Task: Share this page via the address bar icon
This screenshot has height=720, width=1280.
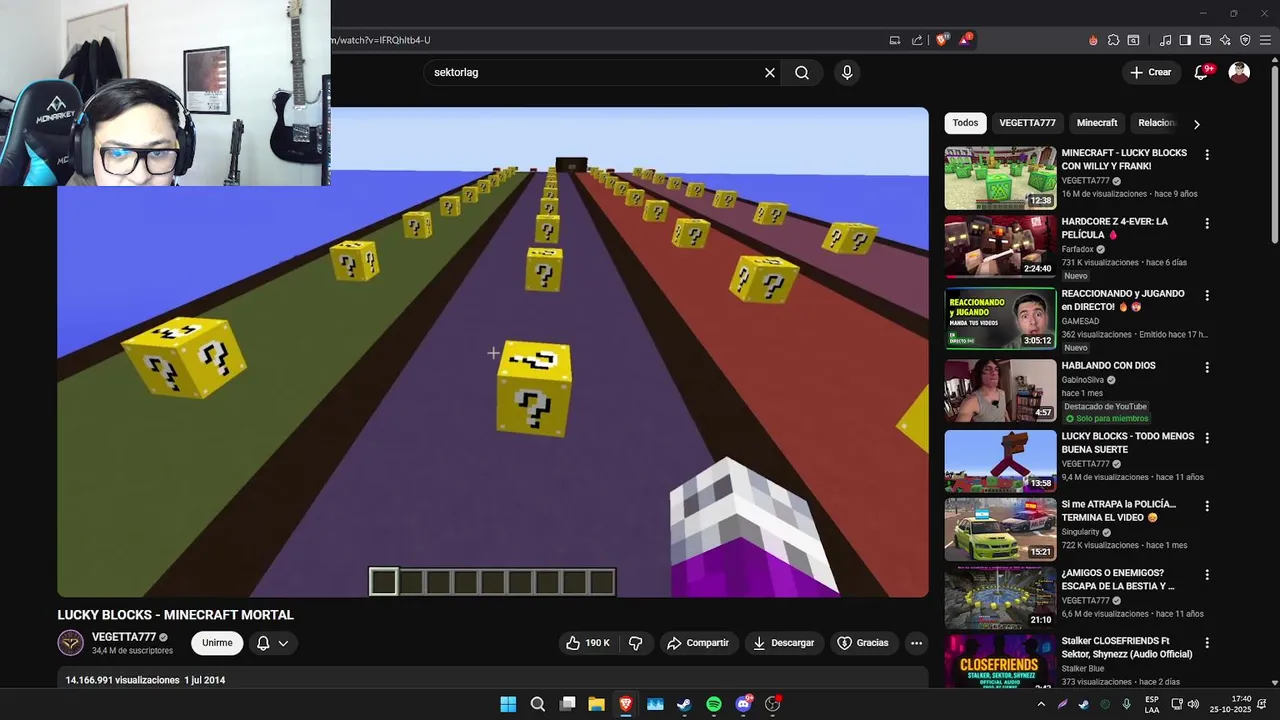Action: [917, 40]
